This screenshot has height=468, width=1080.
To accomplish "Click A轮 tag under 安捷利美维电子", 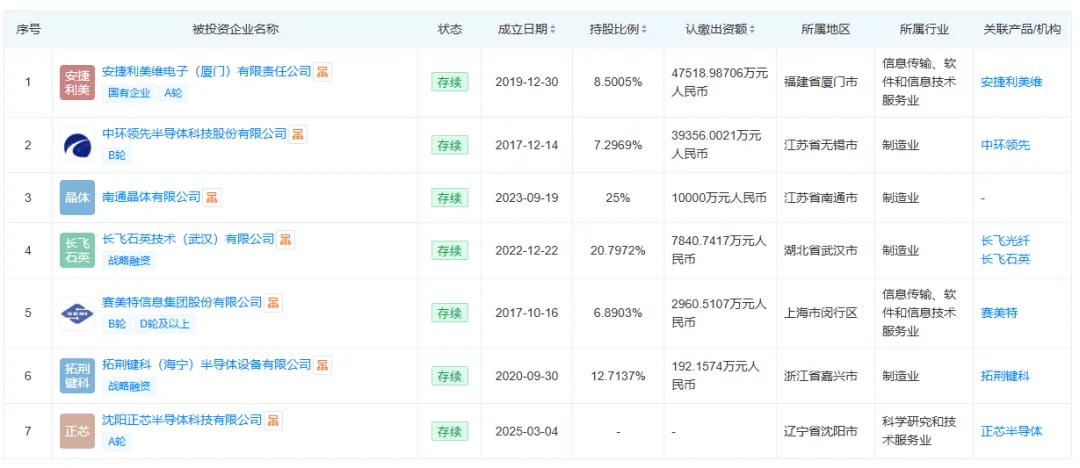I will tap(173, 93).
